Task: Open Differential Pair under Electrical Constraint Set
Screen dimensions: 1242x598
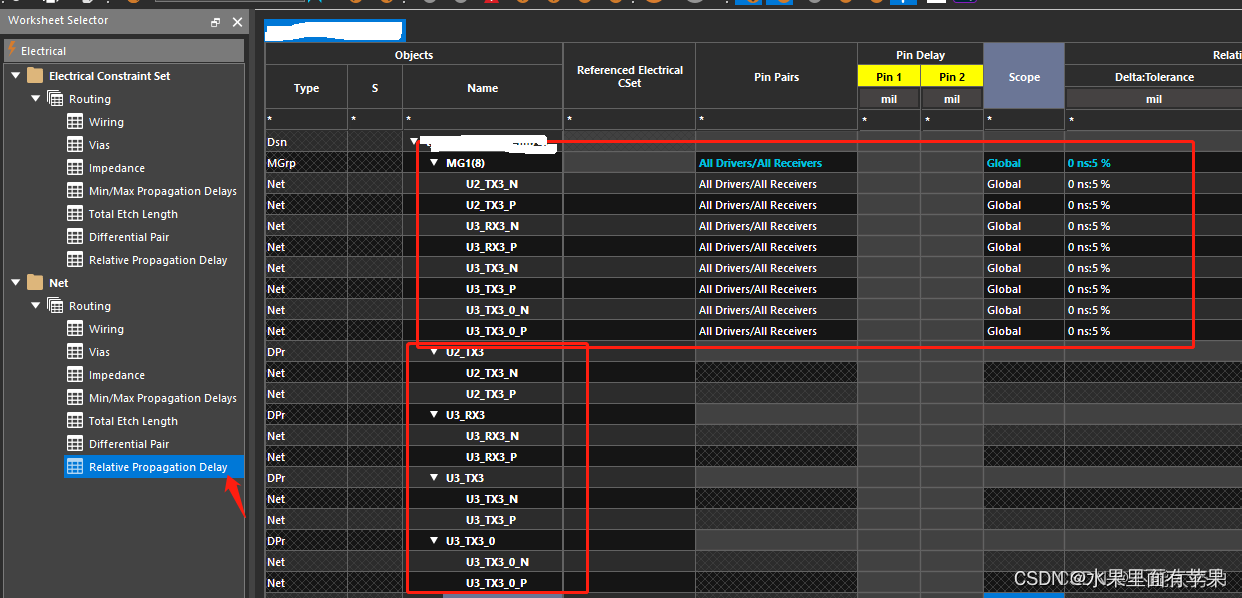Action: 128,237
